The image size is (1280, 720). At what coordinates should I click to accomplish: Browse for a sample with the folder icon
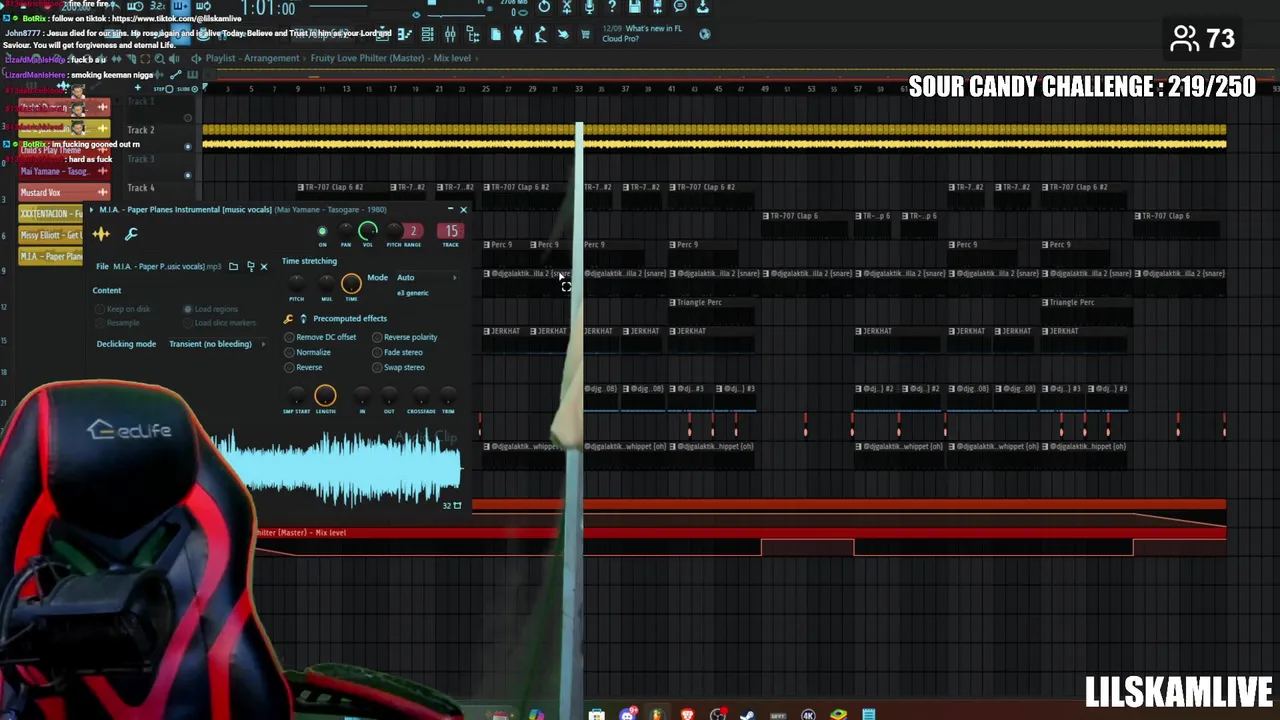point(233,266)
